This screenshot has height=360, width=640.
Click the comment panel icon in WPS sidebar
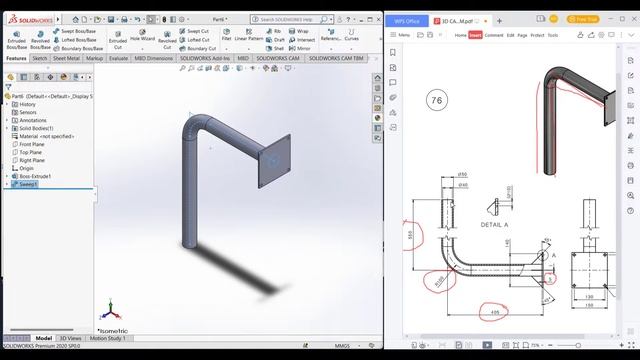393,82
